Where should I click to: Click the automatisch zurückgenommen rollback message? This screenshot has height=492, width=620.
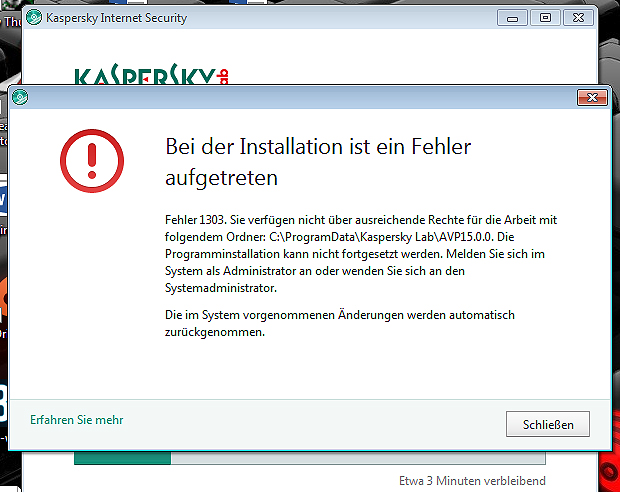tap(340, 323)
